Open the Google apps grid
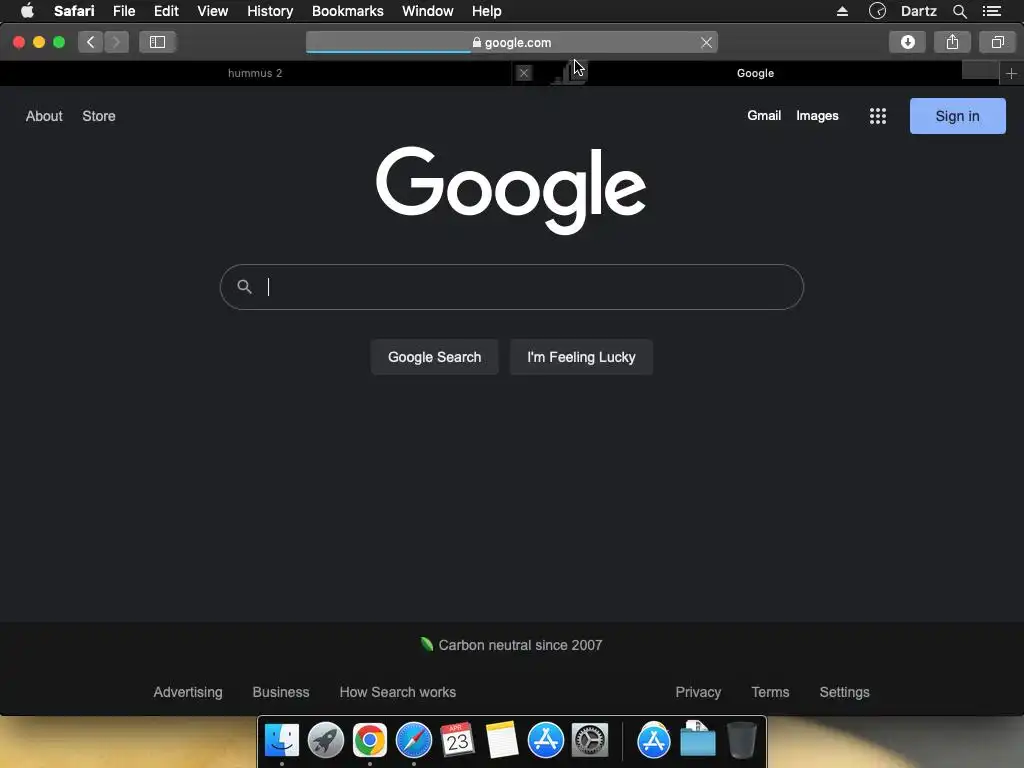 [x=878, y=116]
